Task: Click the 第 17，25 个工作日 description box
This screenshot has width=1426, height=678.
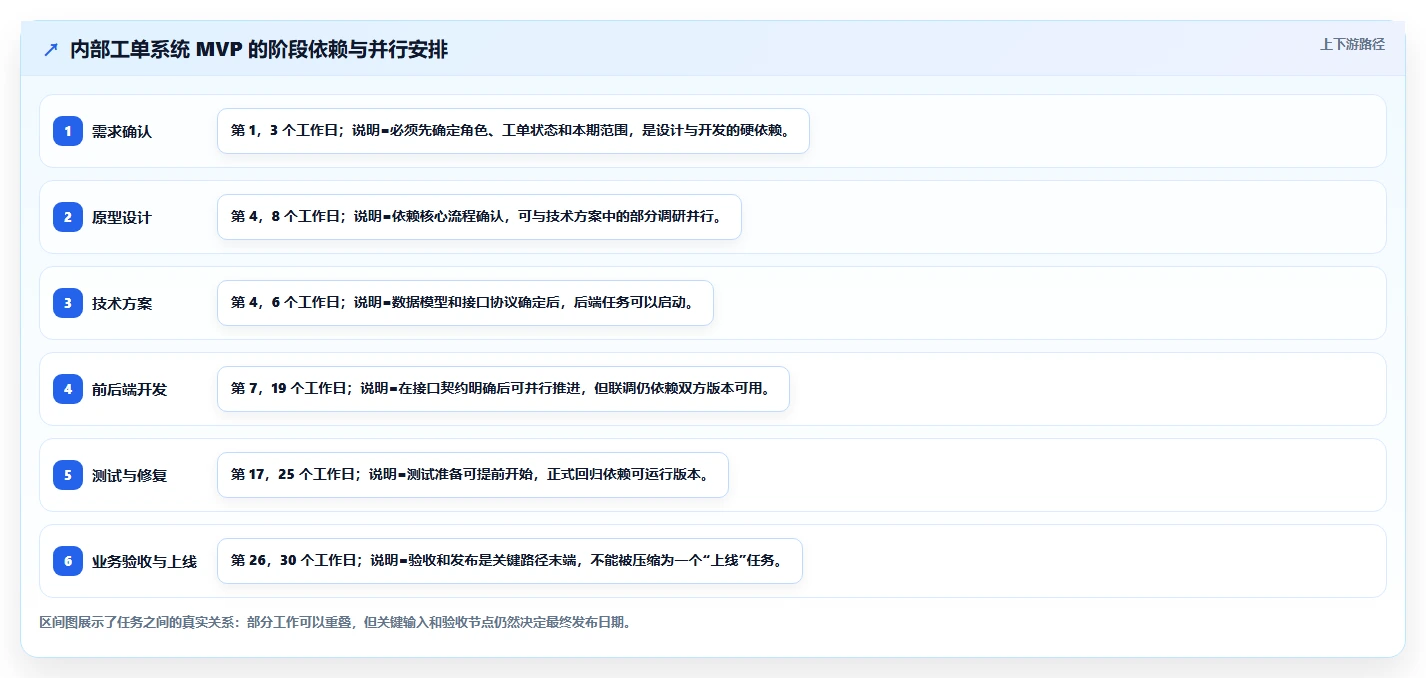Action: tap(472, 475)
